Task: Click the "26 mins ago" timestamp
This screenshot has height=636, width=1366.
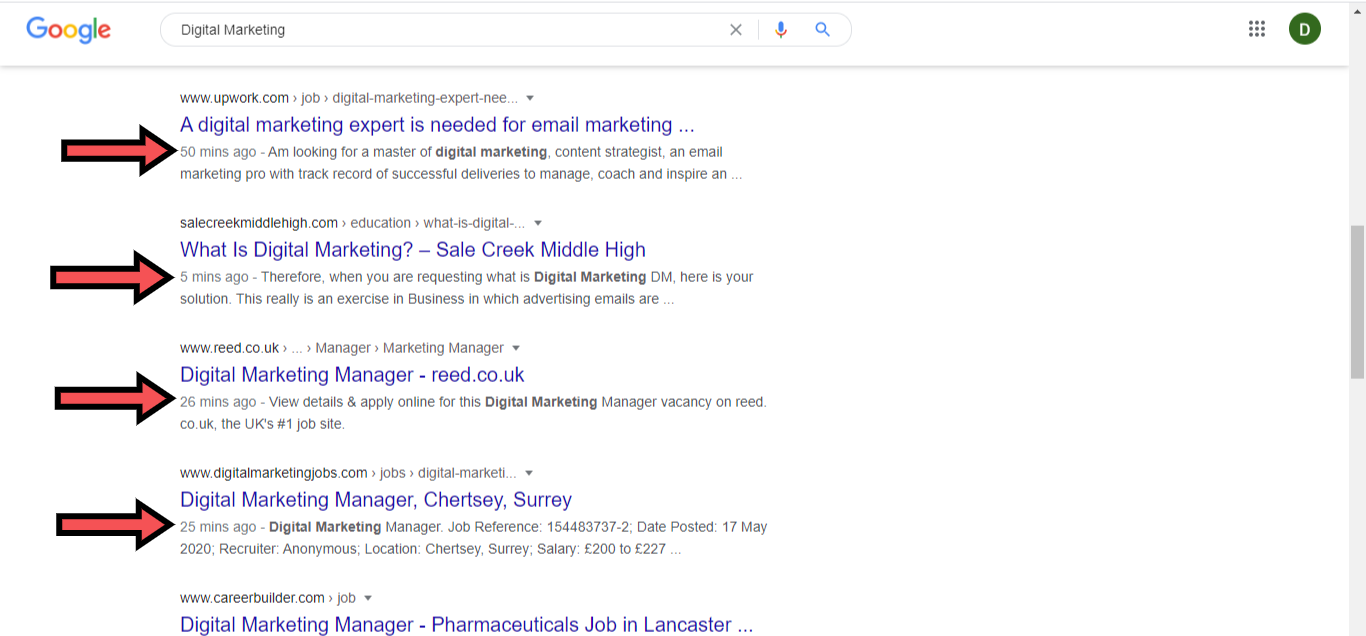Action: pyautogui.click(x=218, y=402)
